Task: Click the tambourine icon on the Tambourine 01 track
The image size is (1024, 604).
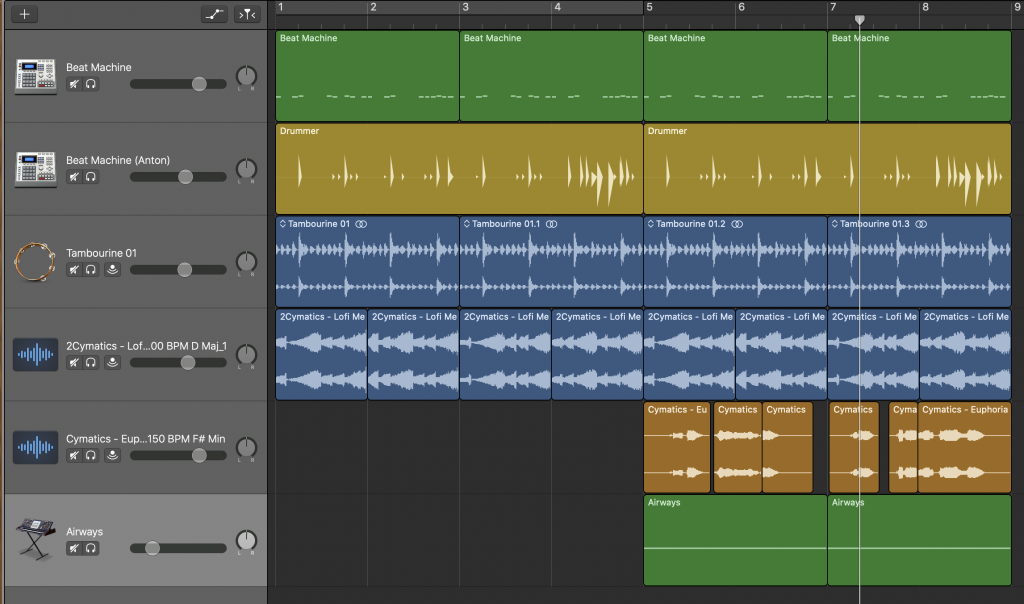Action: 35,261
